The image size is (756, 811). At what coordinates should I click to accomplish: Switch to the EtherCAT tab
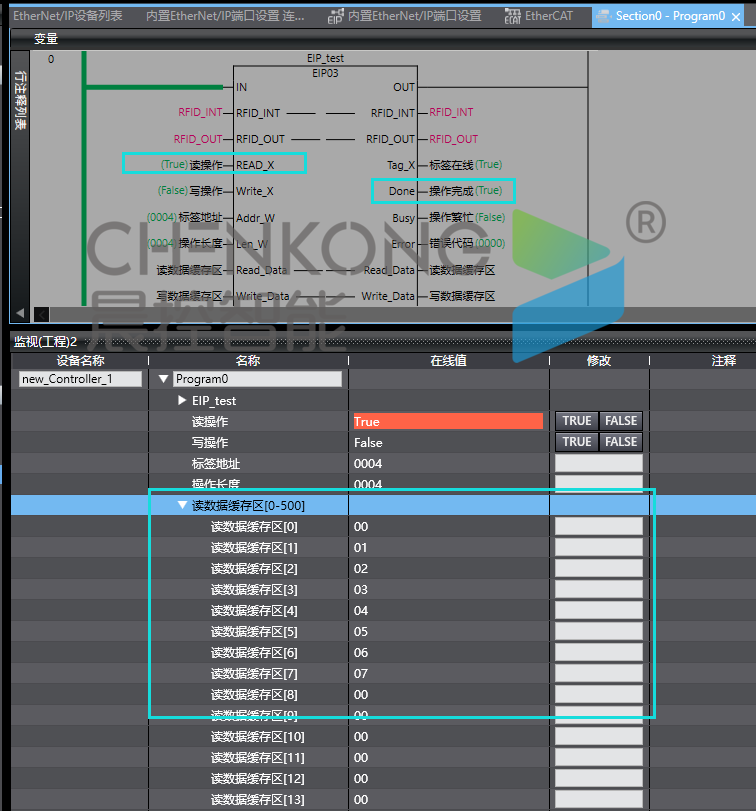pos(550,16)
